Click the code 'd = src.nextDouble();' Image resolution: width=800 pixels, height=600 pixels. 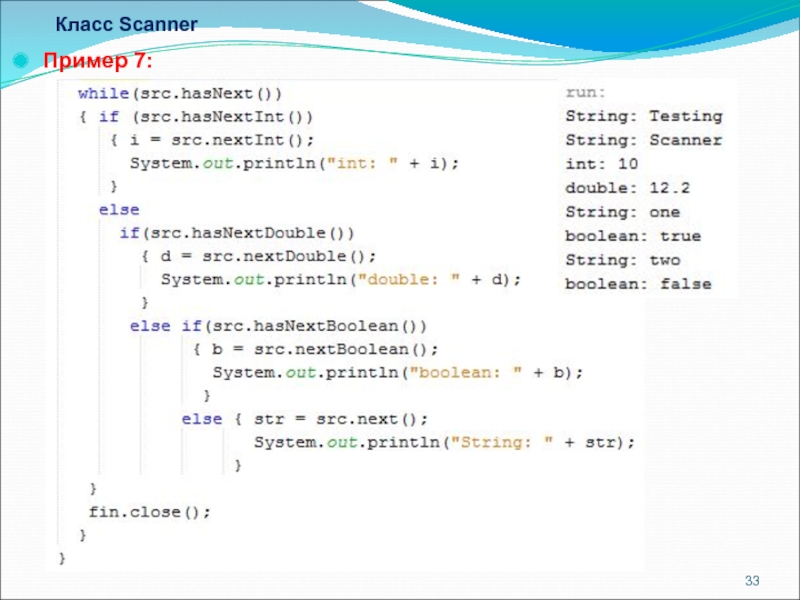coord(268,256)
